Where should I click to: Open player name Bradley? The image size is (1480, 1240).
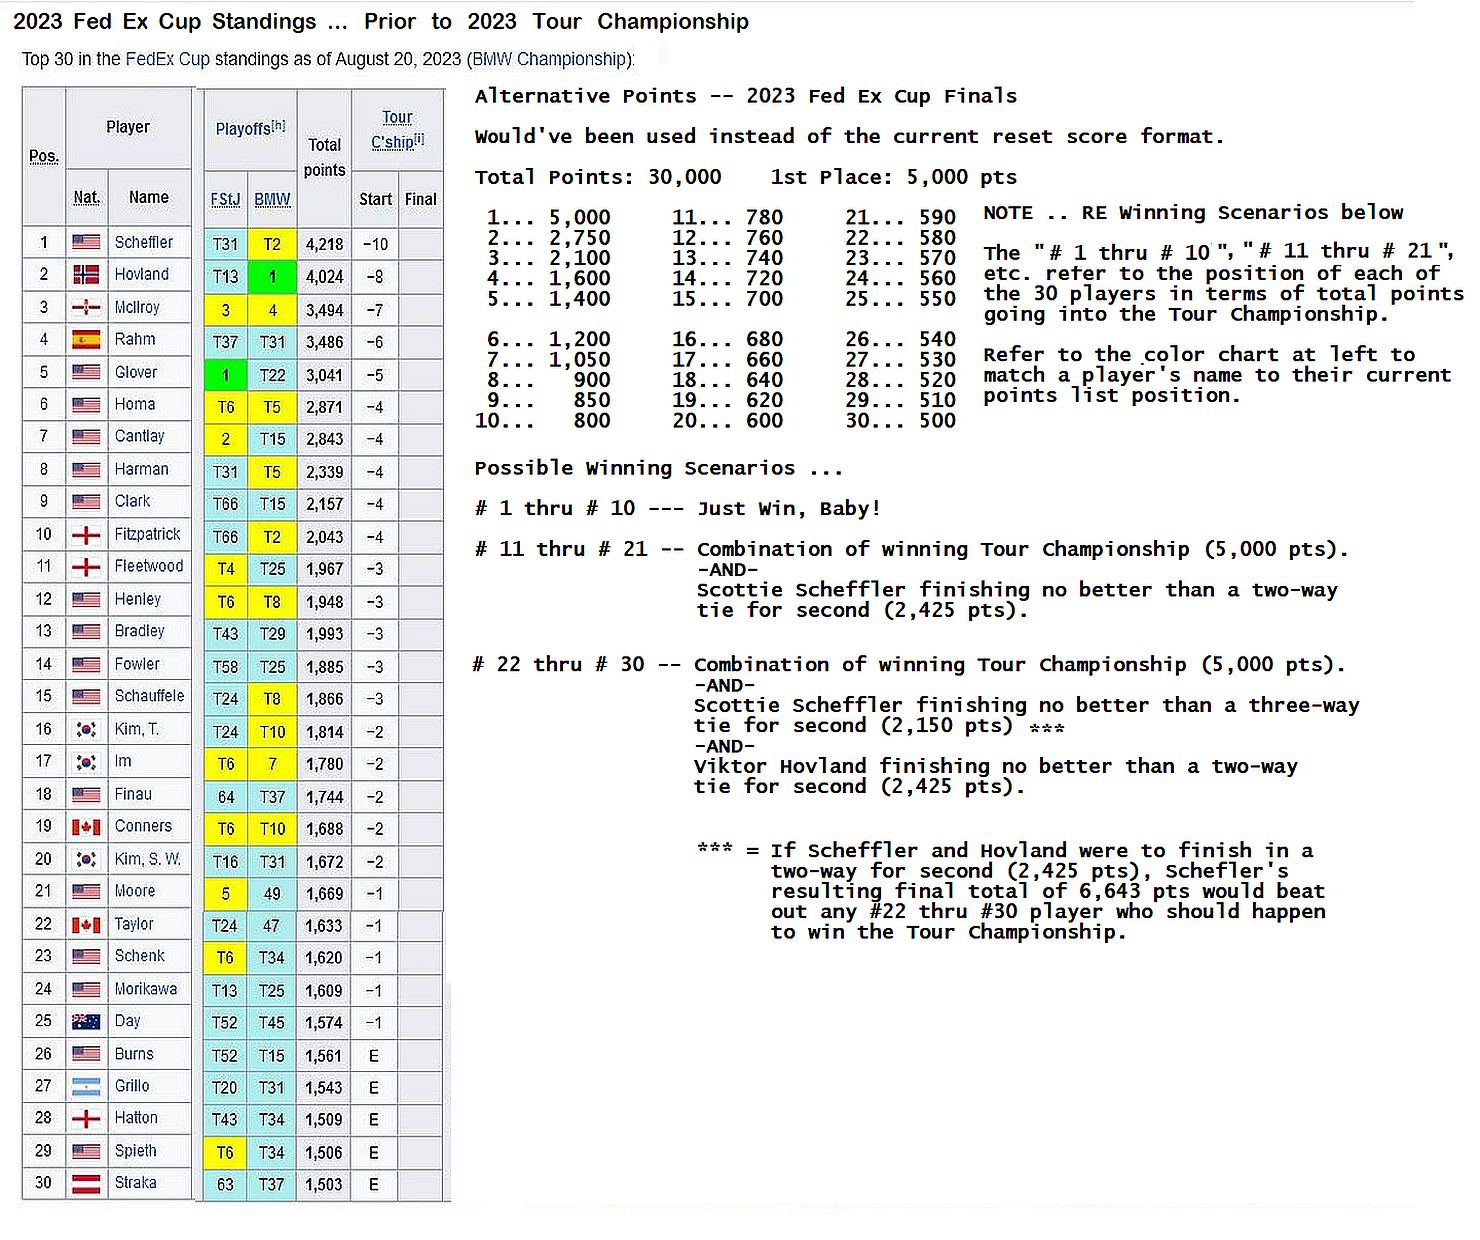(139, 631)
